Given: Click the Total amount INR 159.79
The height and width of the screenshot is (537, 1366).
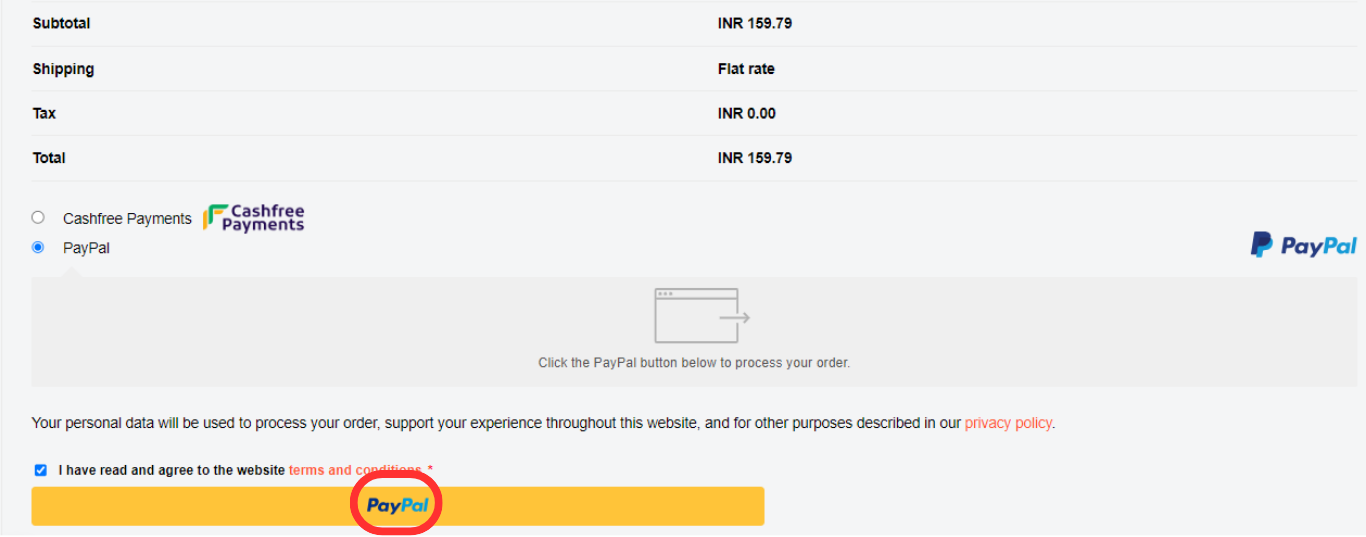Looking at the screenshot, I should point(755,158).
